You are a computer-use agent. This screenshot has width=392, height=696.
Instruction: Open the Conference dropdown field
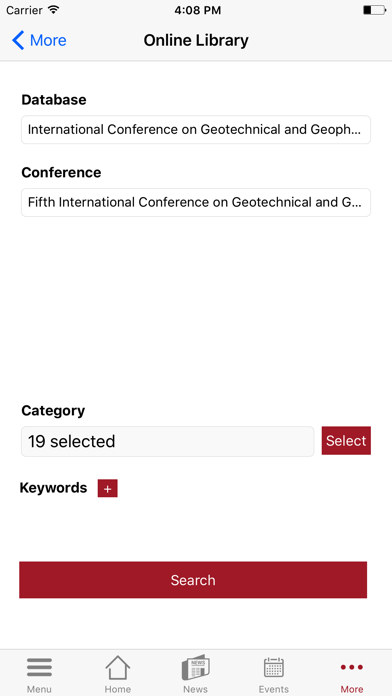tap(196, 202)
